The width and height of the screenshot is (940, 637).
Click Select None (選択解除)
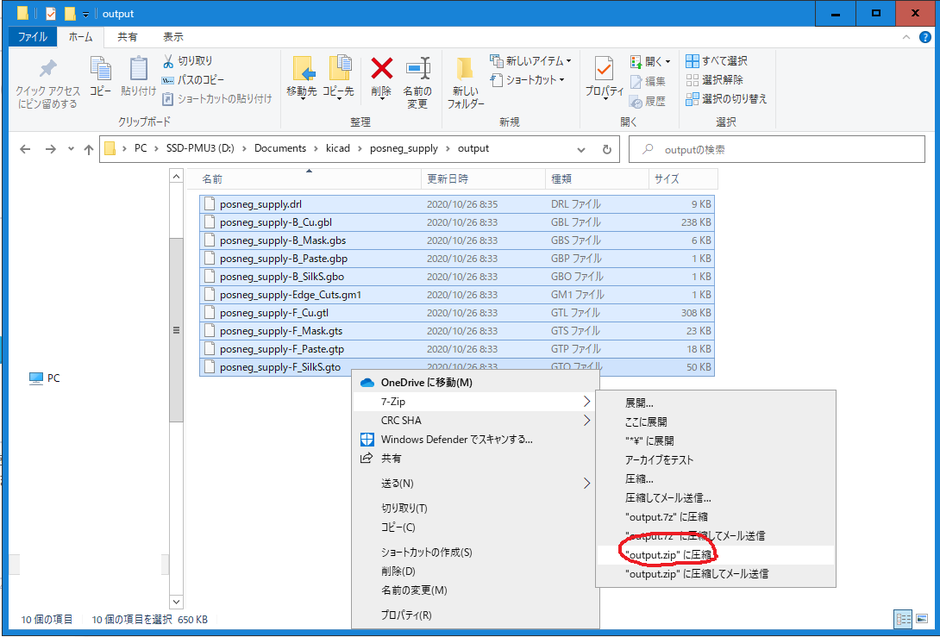pos(715,80)
